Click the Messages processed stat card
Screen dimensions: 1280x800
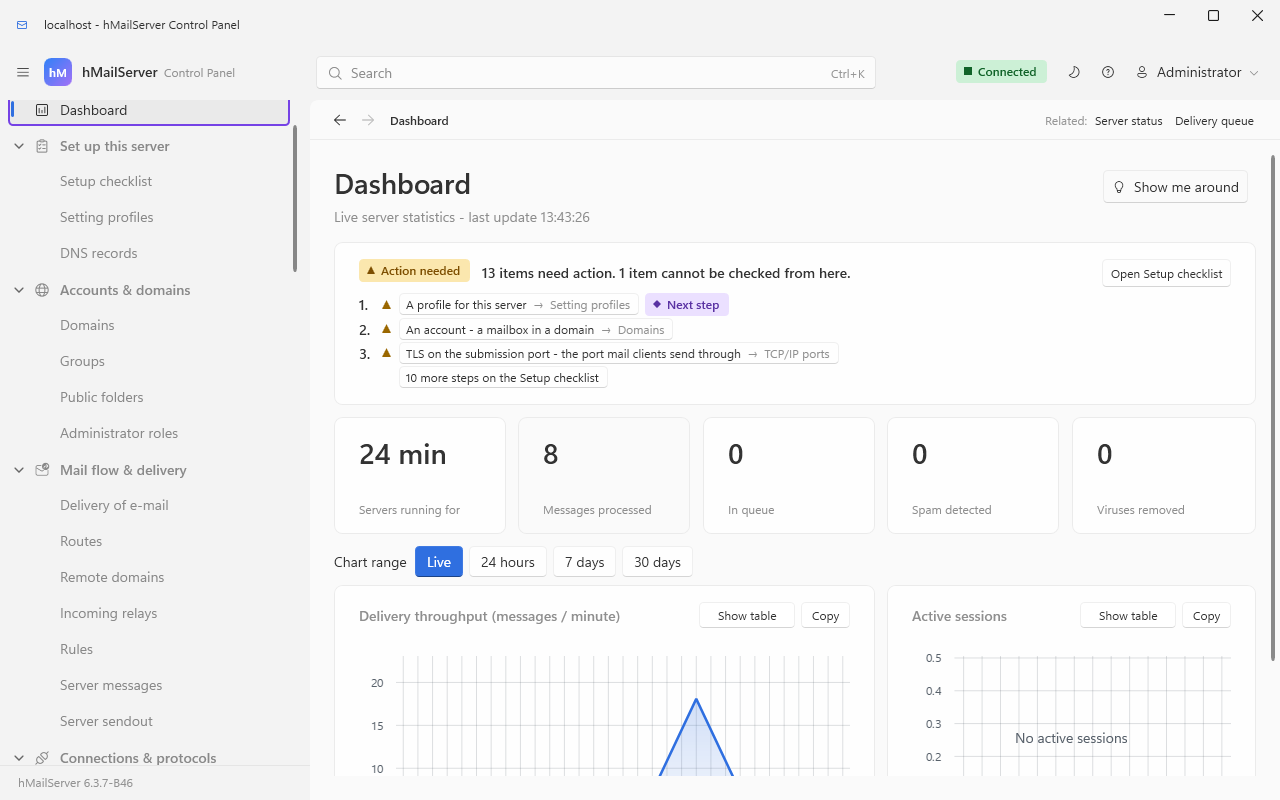coord(604,475)
